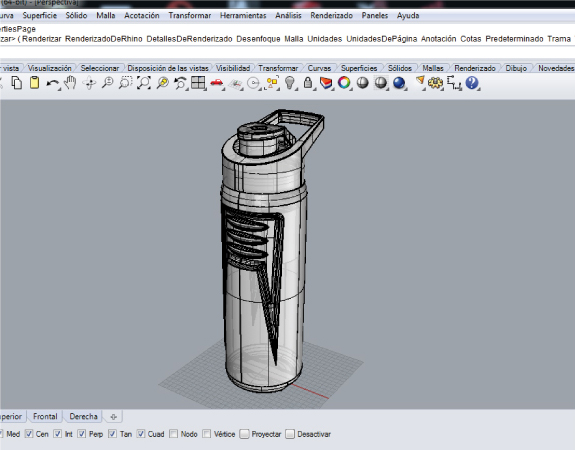This screenshot has height=450, width=575.
Task: Toggle the Cuad object snap checkbox
Action: pos(141,434)
